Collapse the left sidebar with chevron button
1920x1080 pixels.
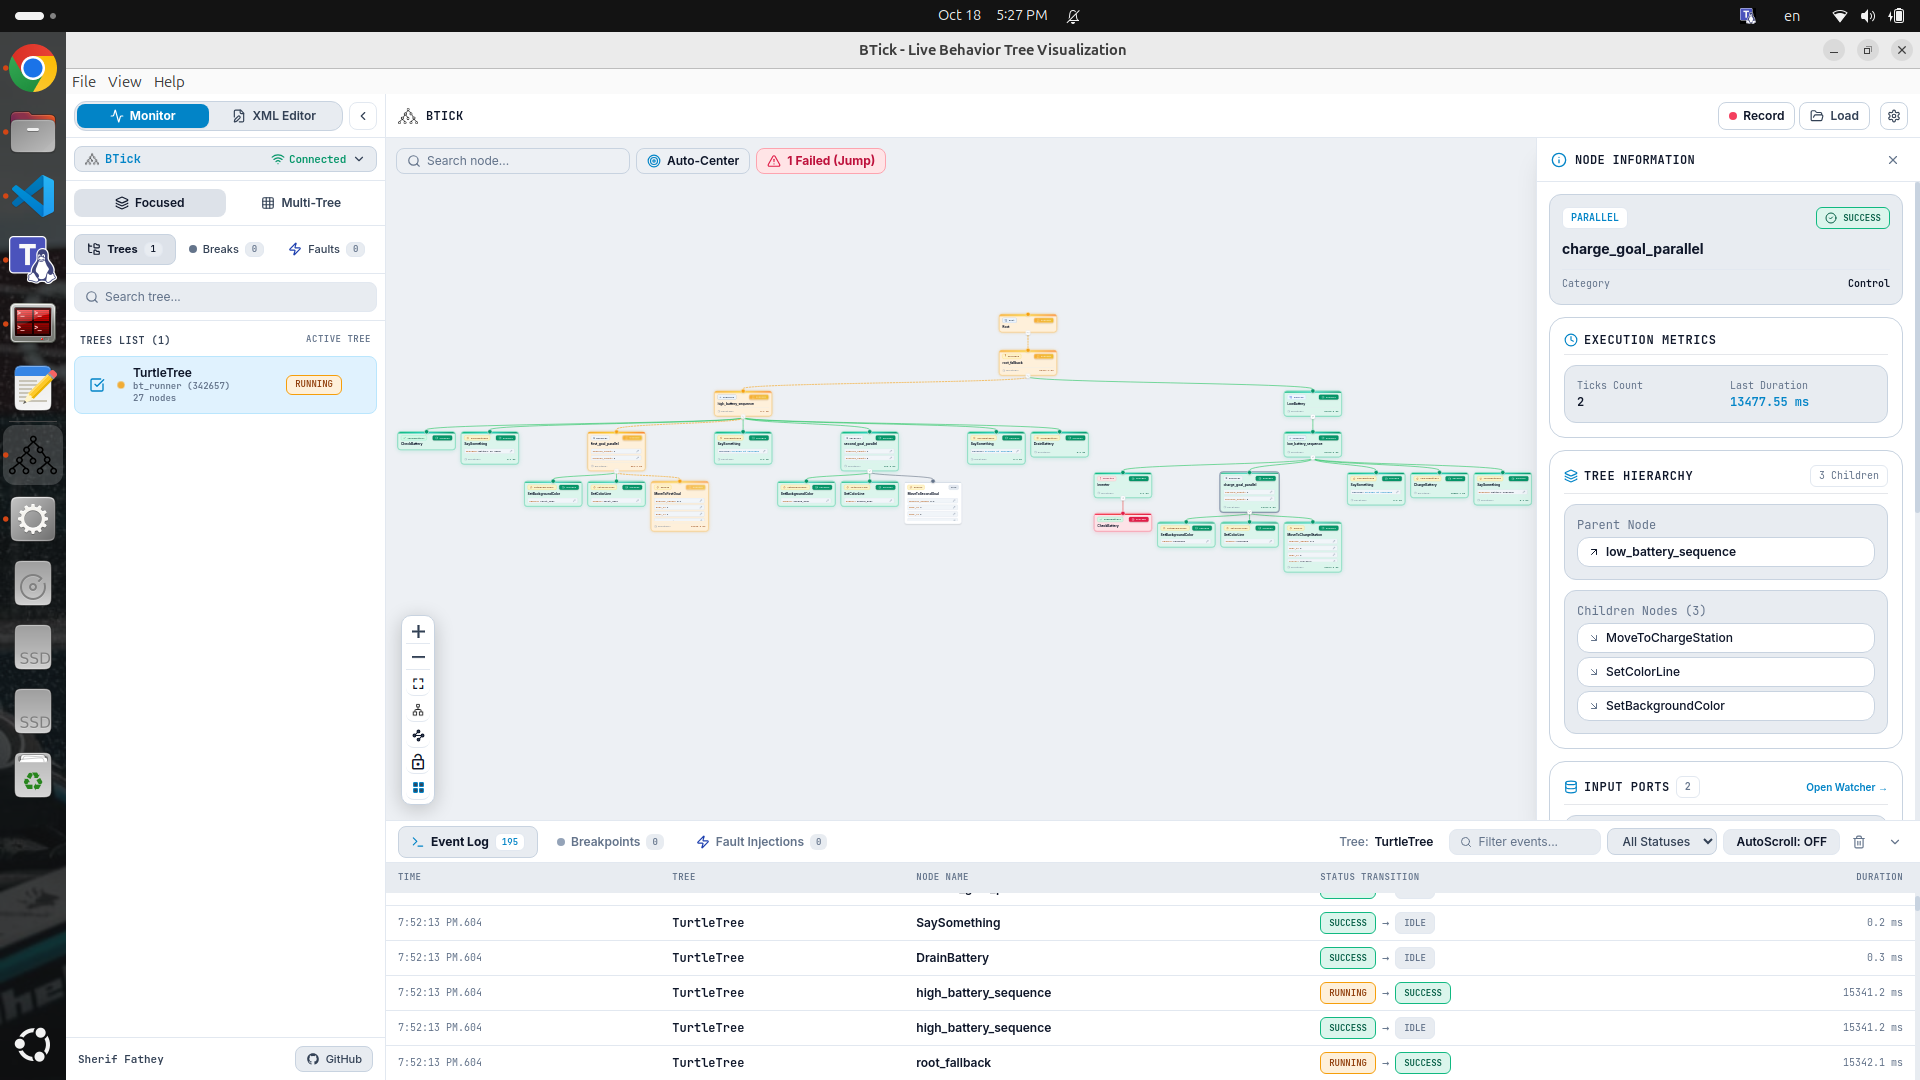pos(363,116)
